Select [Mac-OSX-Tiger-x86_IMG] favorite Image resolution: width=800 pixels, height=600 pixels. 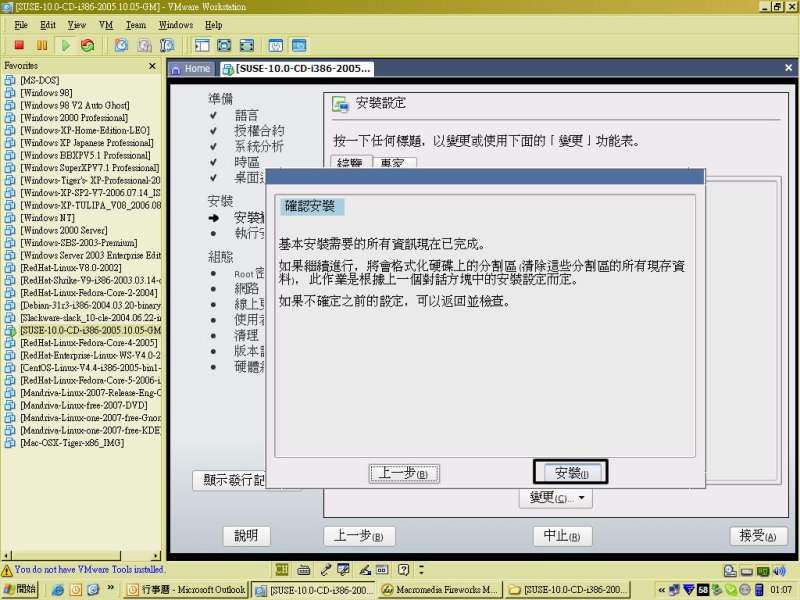(x=72, y=443)
